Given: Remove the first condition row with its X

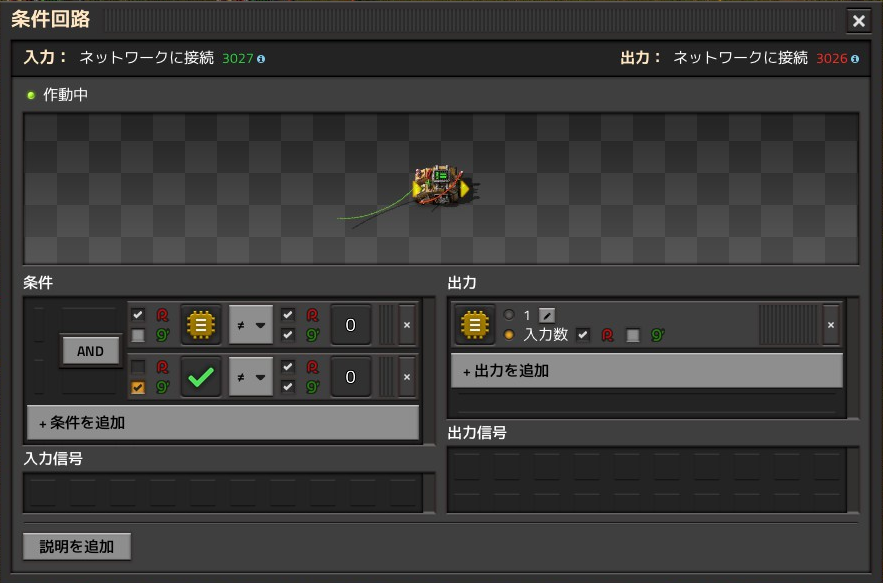Looking at the screenshot, I should coord(406,325).
